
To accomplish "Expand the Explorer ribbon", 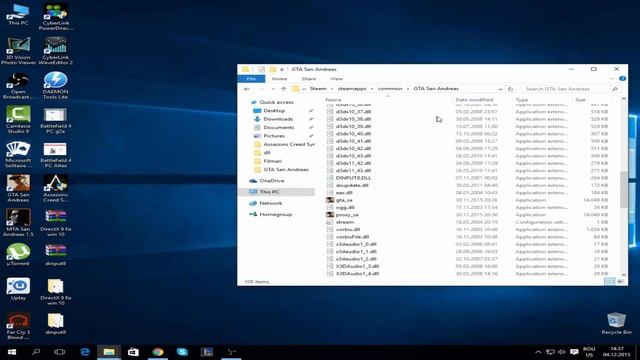I will [612, 78].
